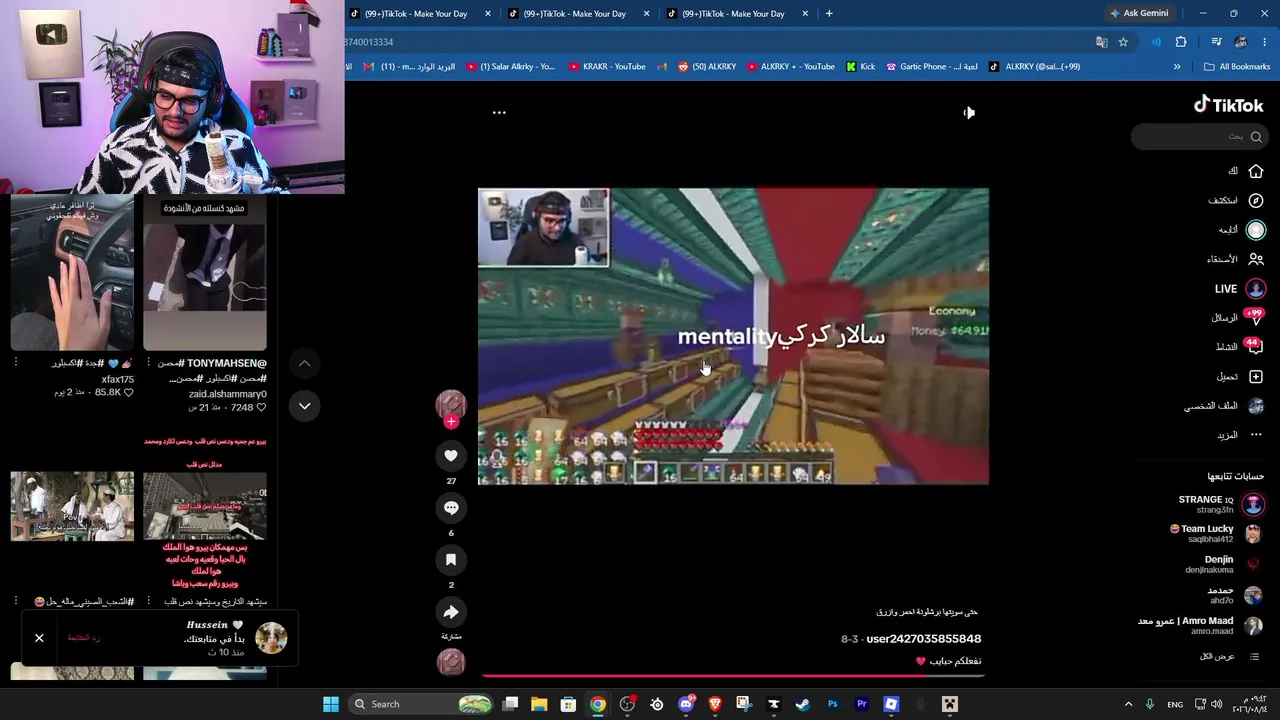Open Activity inbox with the 44 badge

pyautogui.click(x=1240, y=347)
